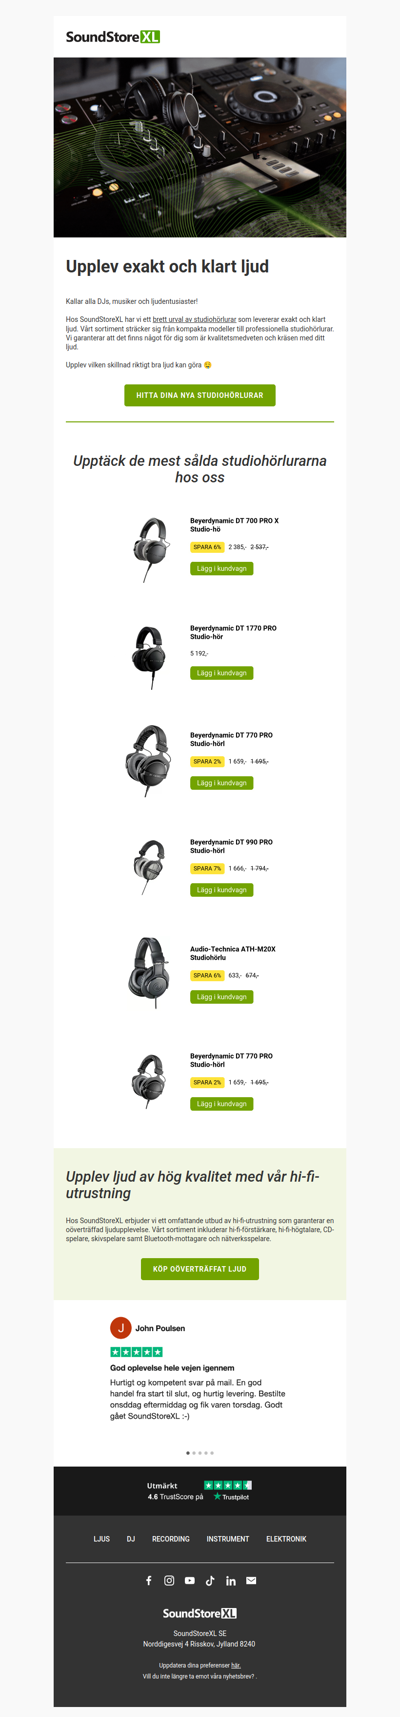Click the KÖP OÖVERTRÄFFAT LJUD button
The width and height of the screenshot is (400, 1717).
tap(200, 1269)
